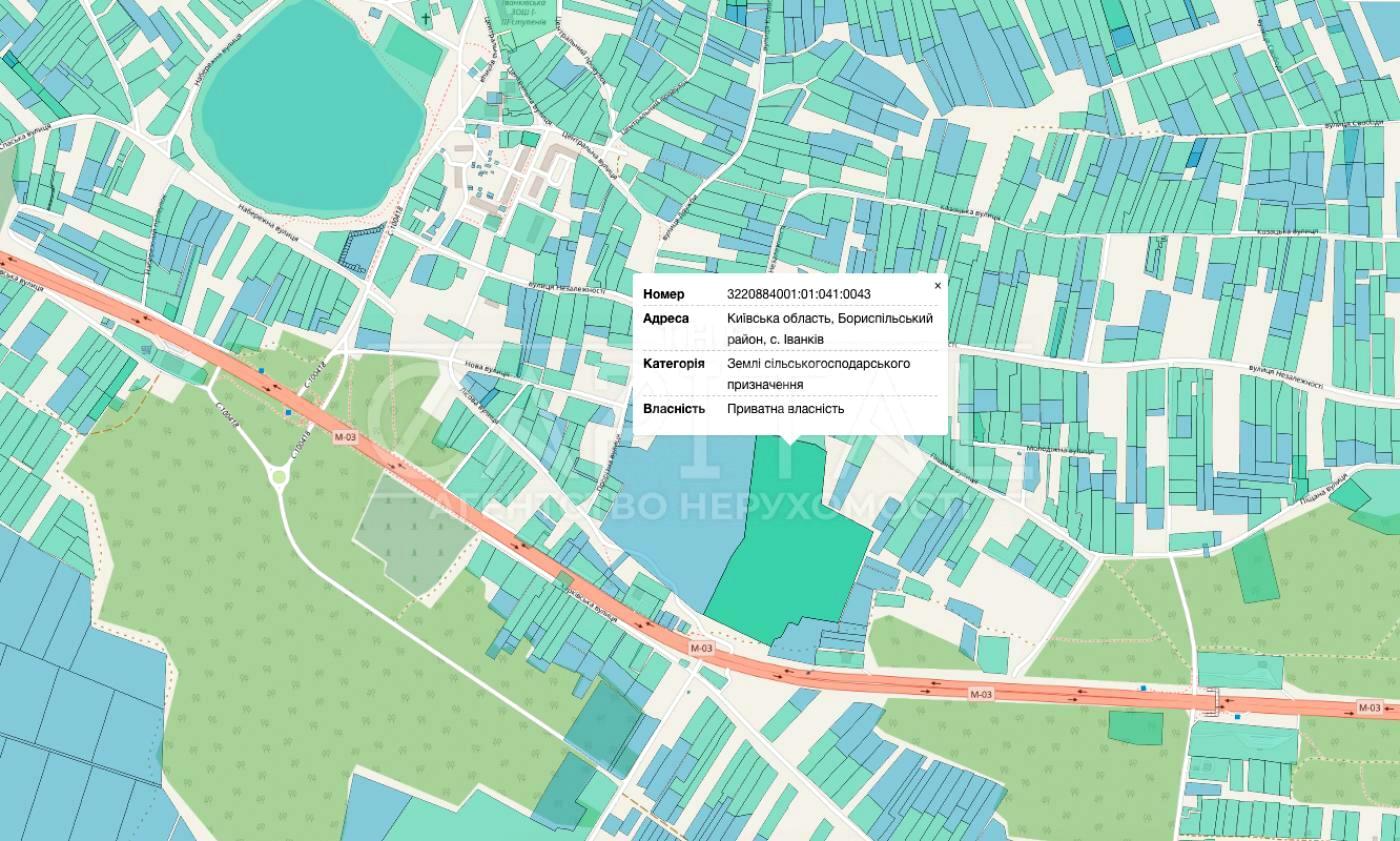
Task: Close the parcel info popup
Action: point(937,286)
